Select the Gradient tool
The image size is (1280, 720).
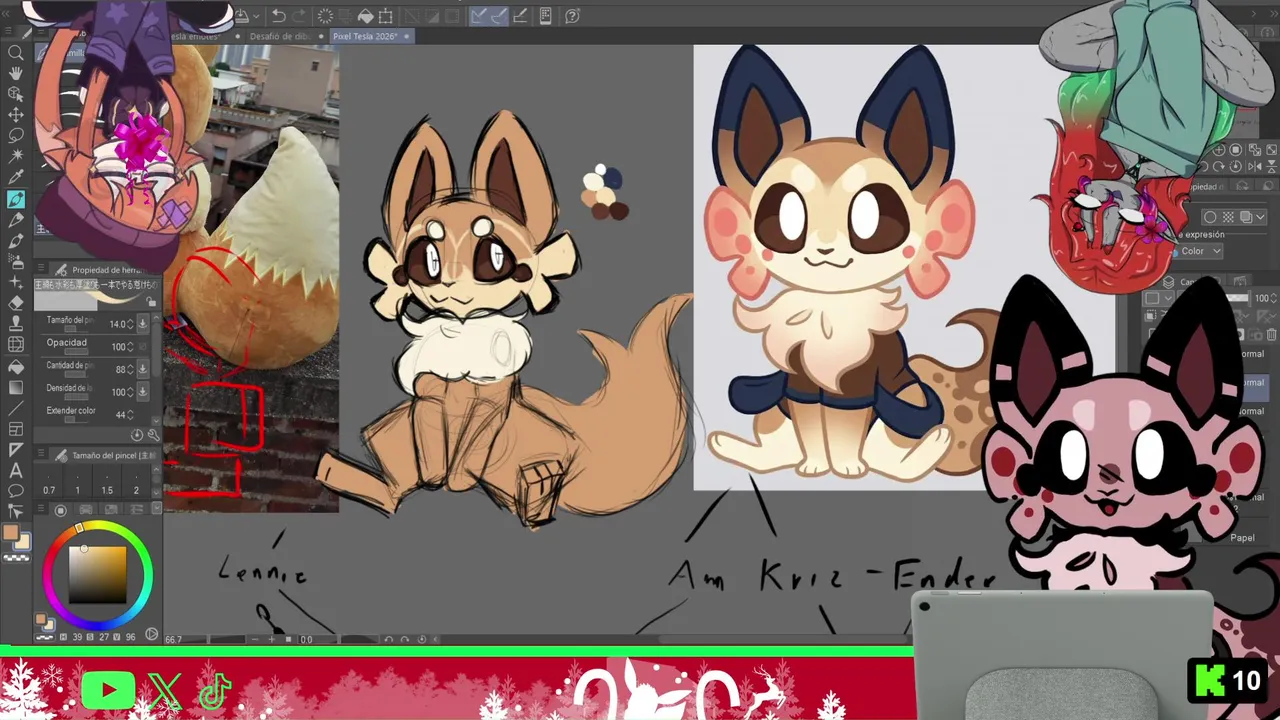coord(16,387)
